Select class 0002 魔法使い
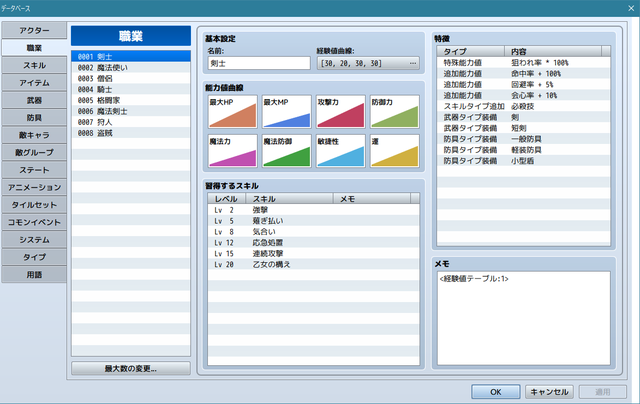 click(131, 67)
